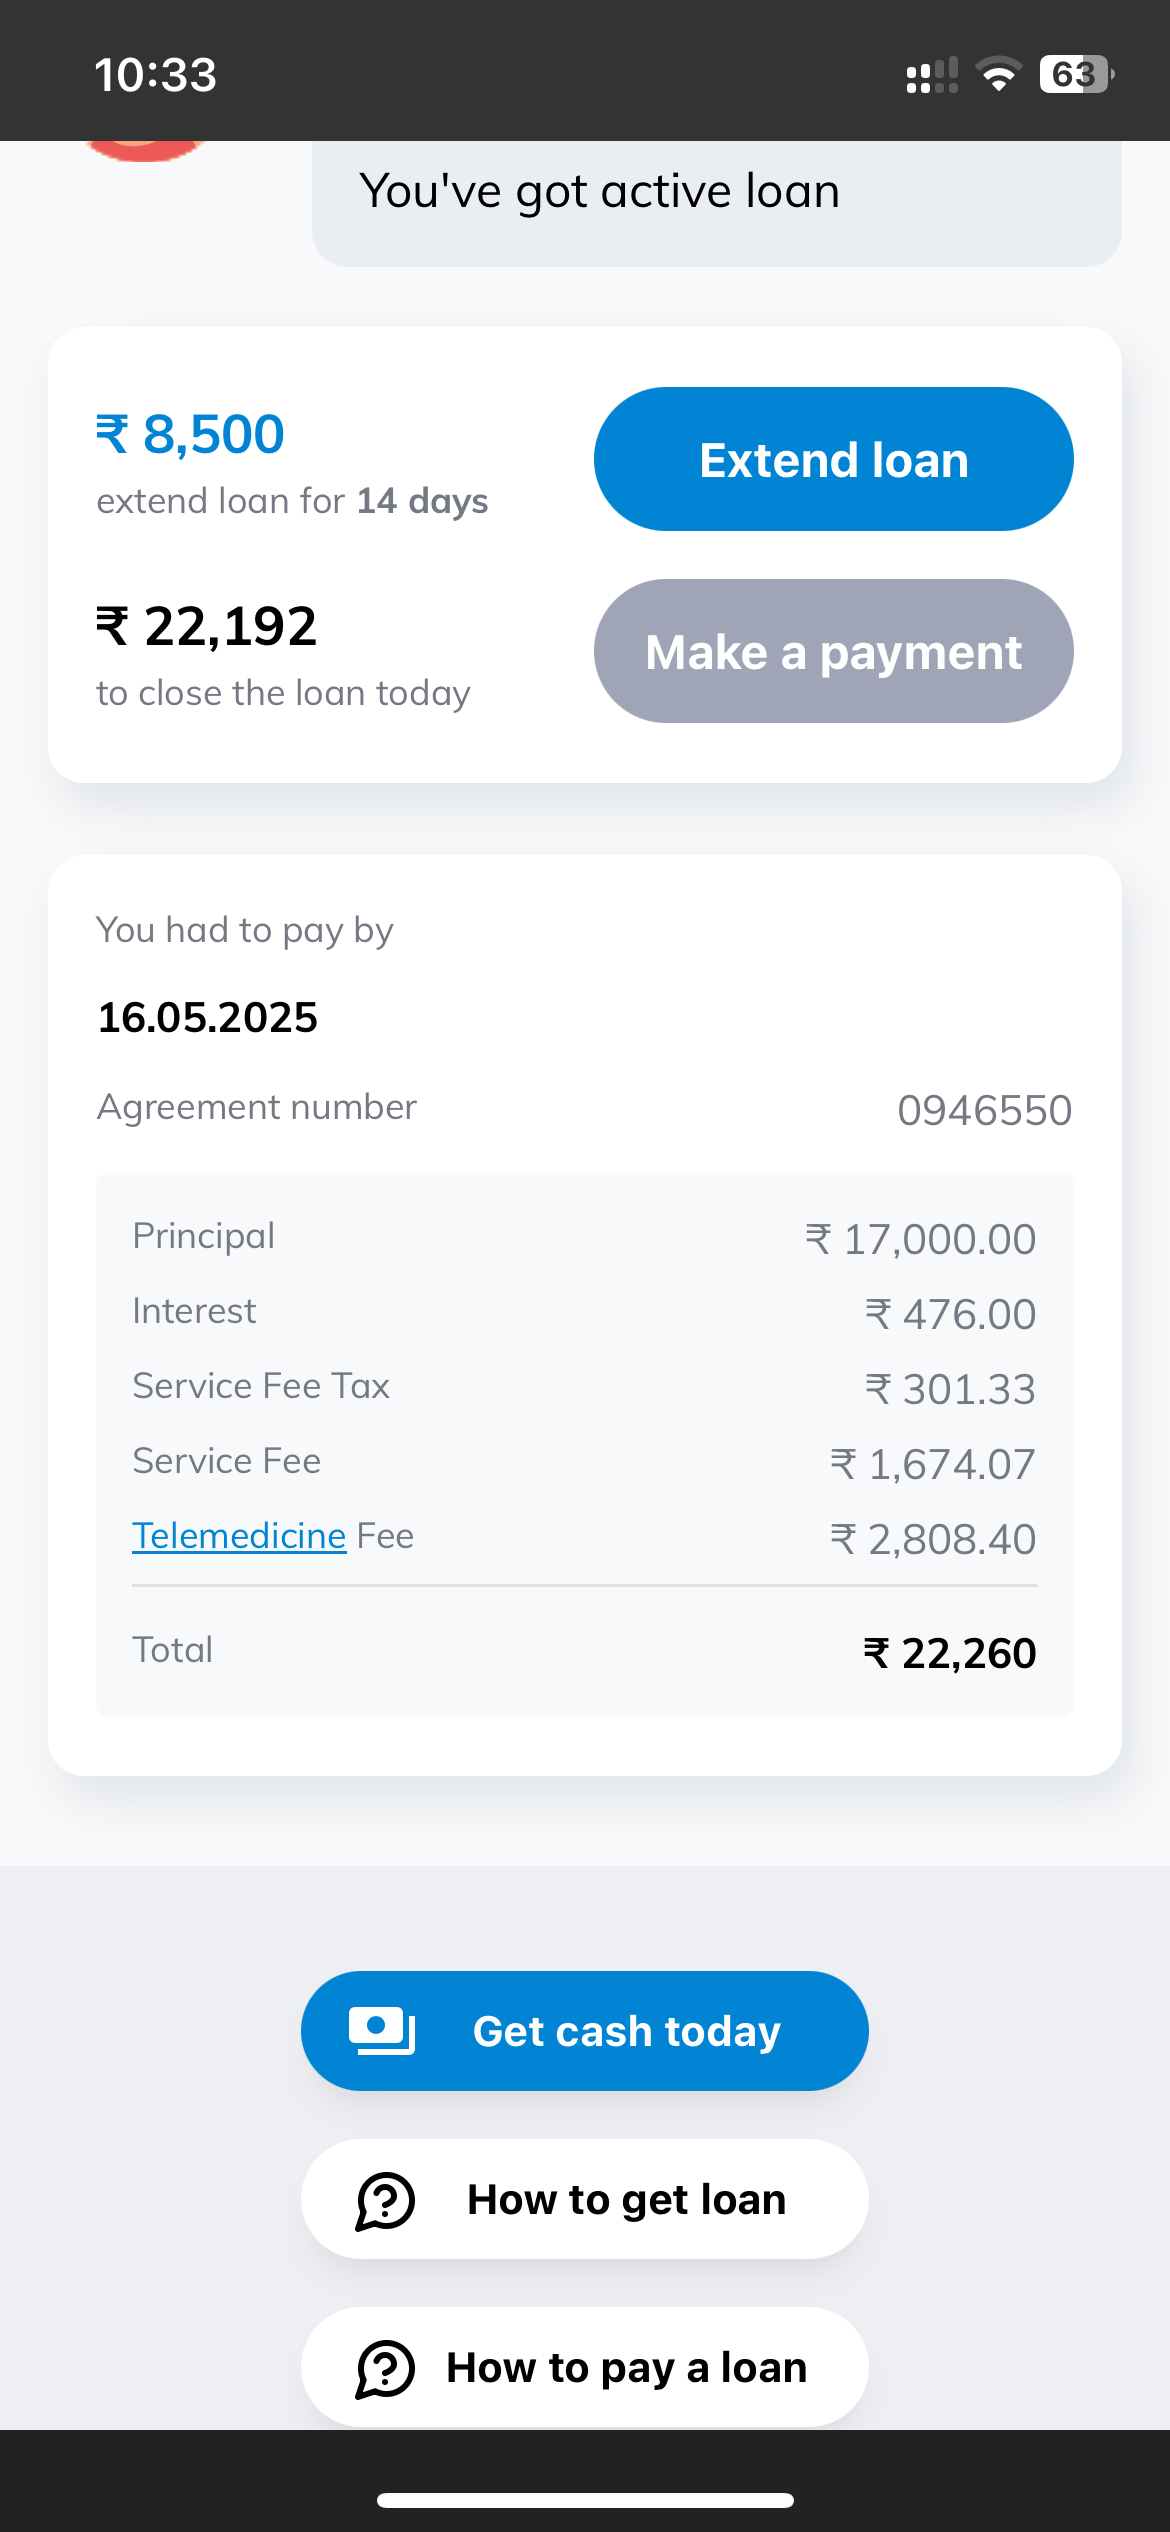
Task: Tap the ₹ 22,192 closing amount
Action: click(x=206, y=627)
